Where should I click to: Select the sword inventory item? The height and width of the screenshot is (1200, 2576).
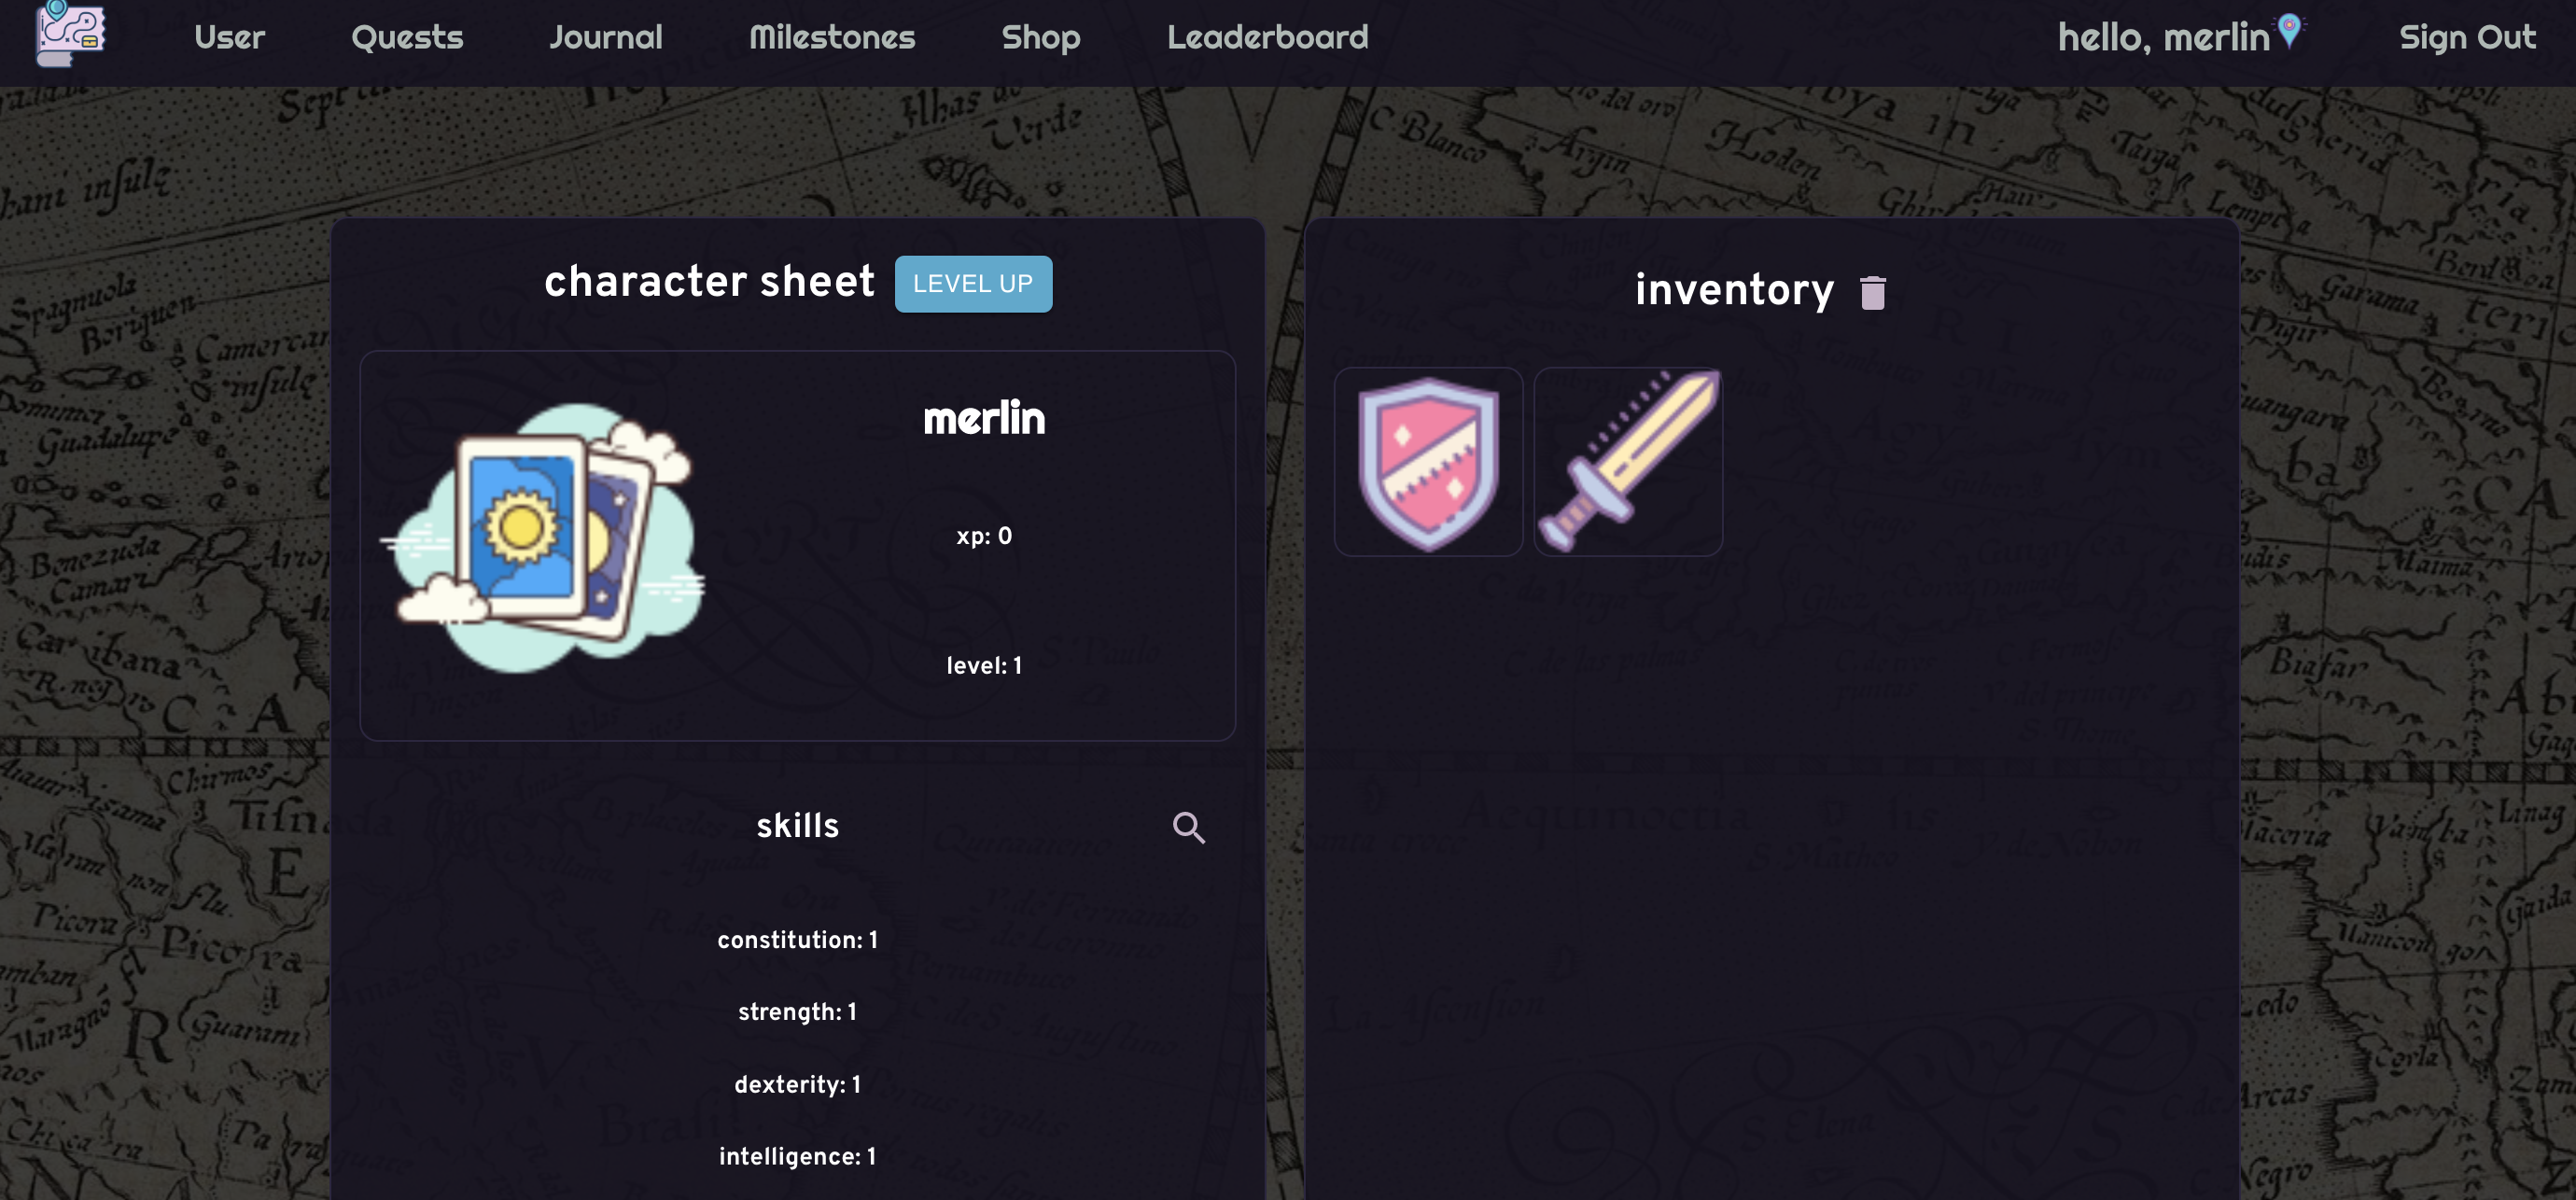coord(1628,462)
